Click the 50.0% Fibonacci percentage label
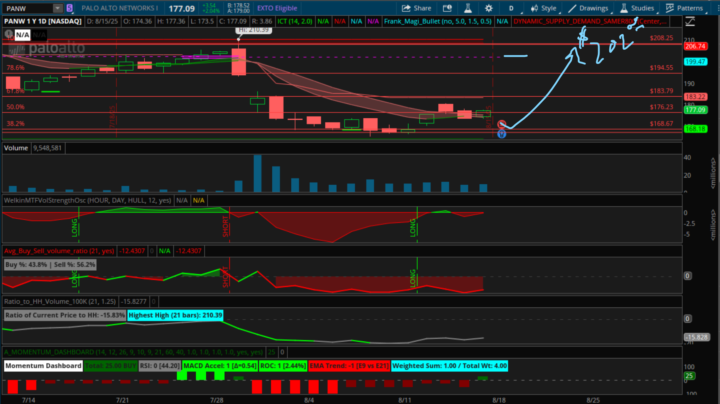Screen dimensions: 720x404 [15, 107]
